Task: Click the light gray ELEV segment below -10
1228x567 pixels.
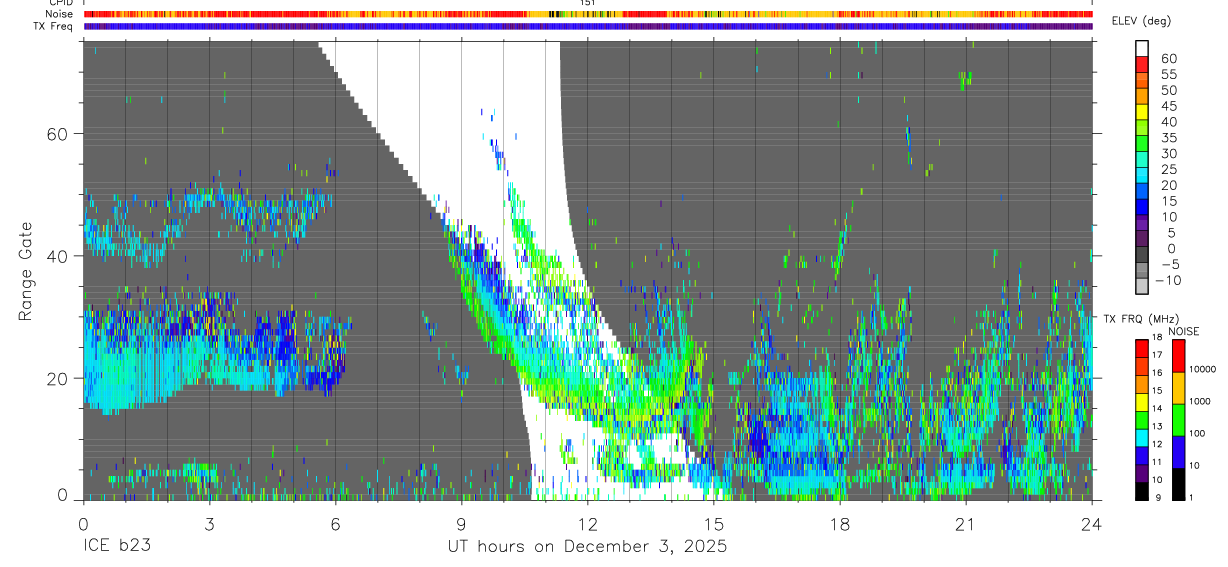Action: coord(1142,287)
